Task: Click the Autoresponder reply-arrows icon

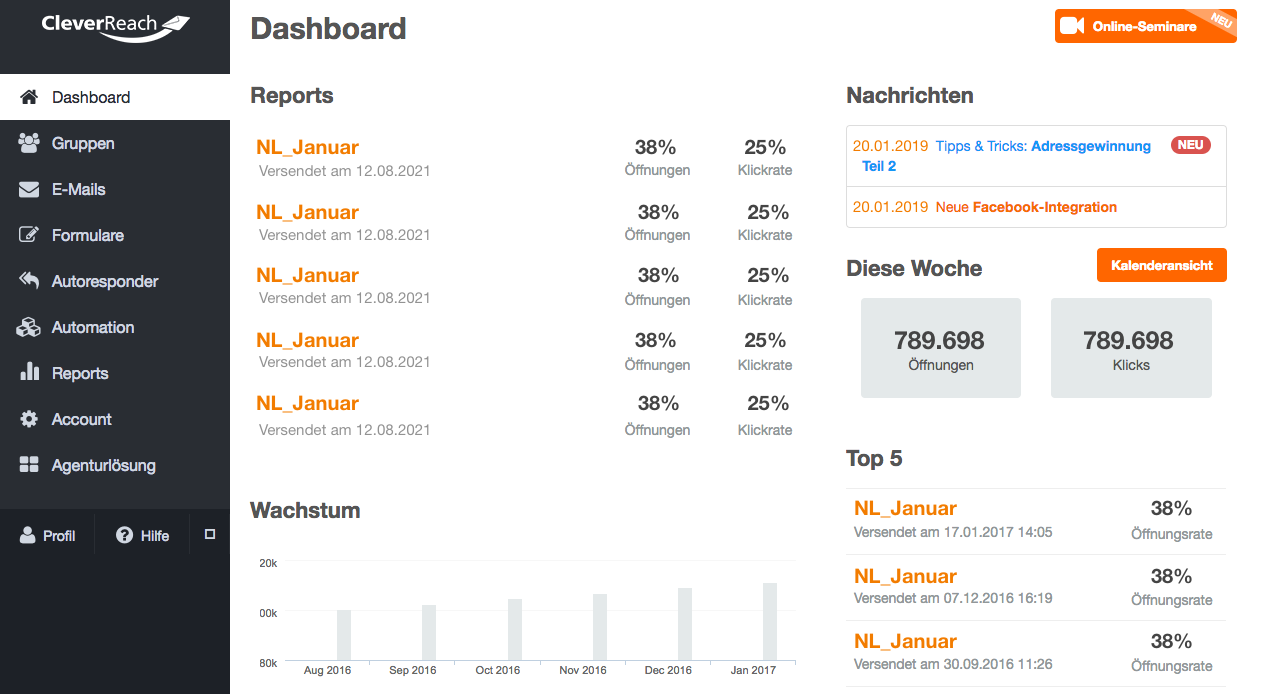Action: [29, 281]
